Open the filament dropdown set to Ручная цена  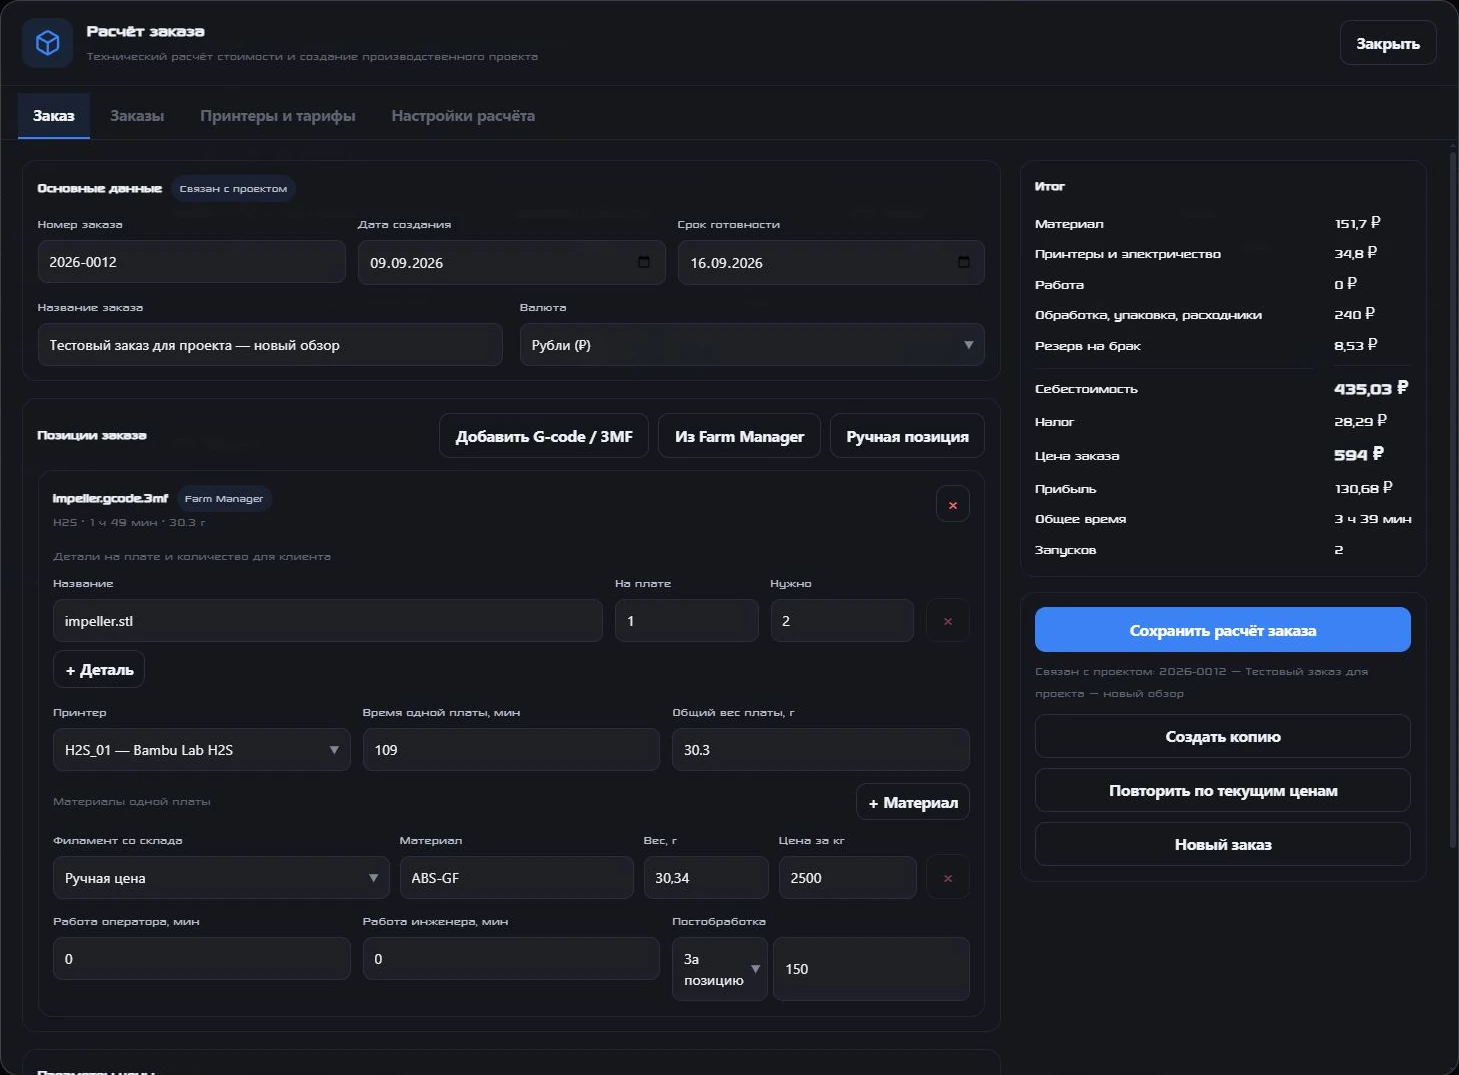pyautogui.click(x=221, y=878)
